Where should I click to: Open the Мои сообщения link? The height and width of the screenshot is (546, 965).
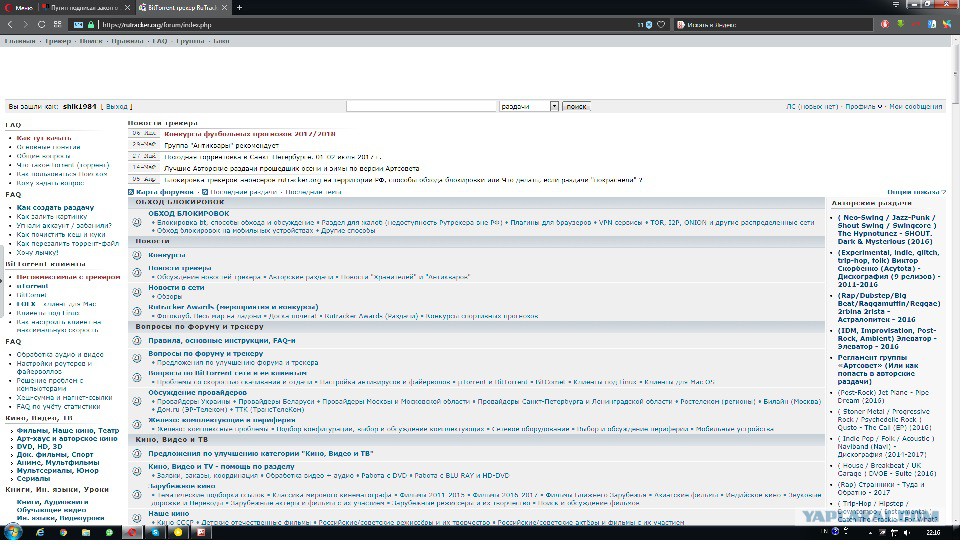(x=915, y=106)
